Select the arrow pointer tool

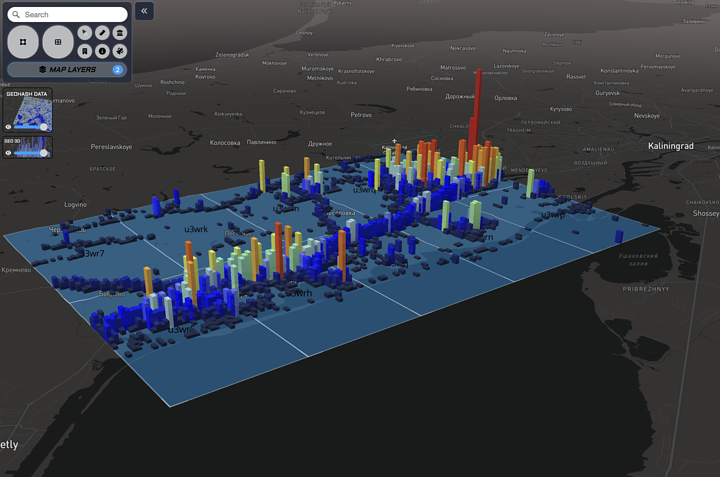click(85, 33)
